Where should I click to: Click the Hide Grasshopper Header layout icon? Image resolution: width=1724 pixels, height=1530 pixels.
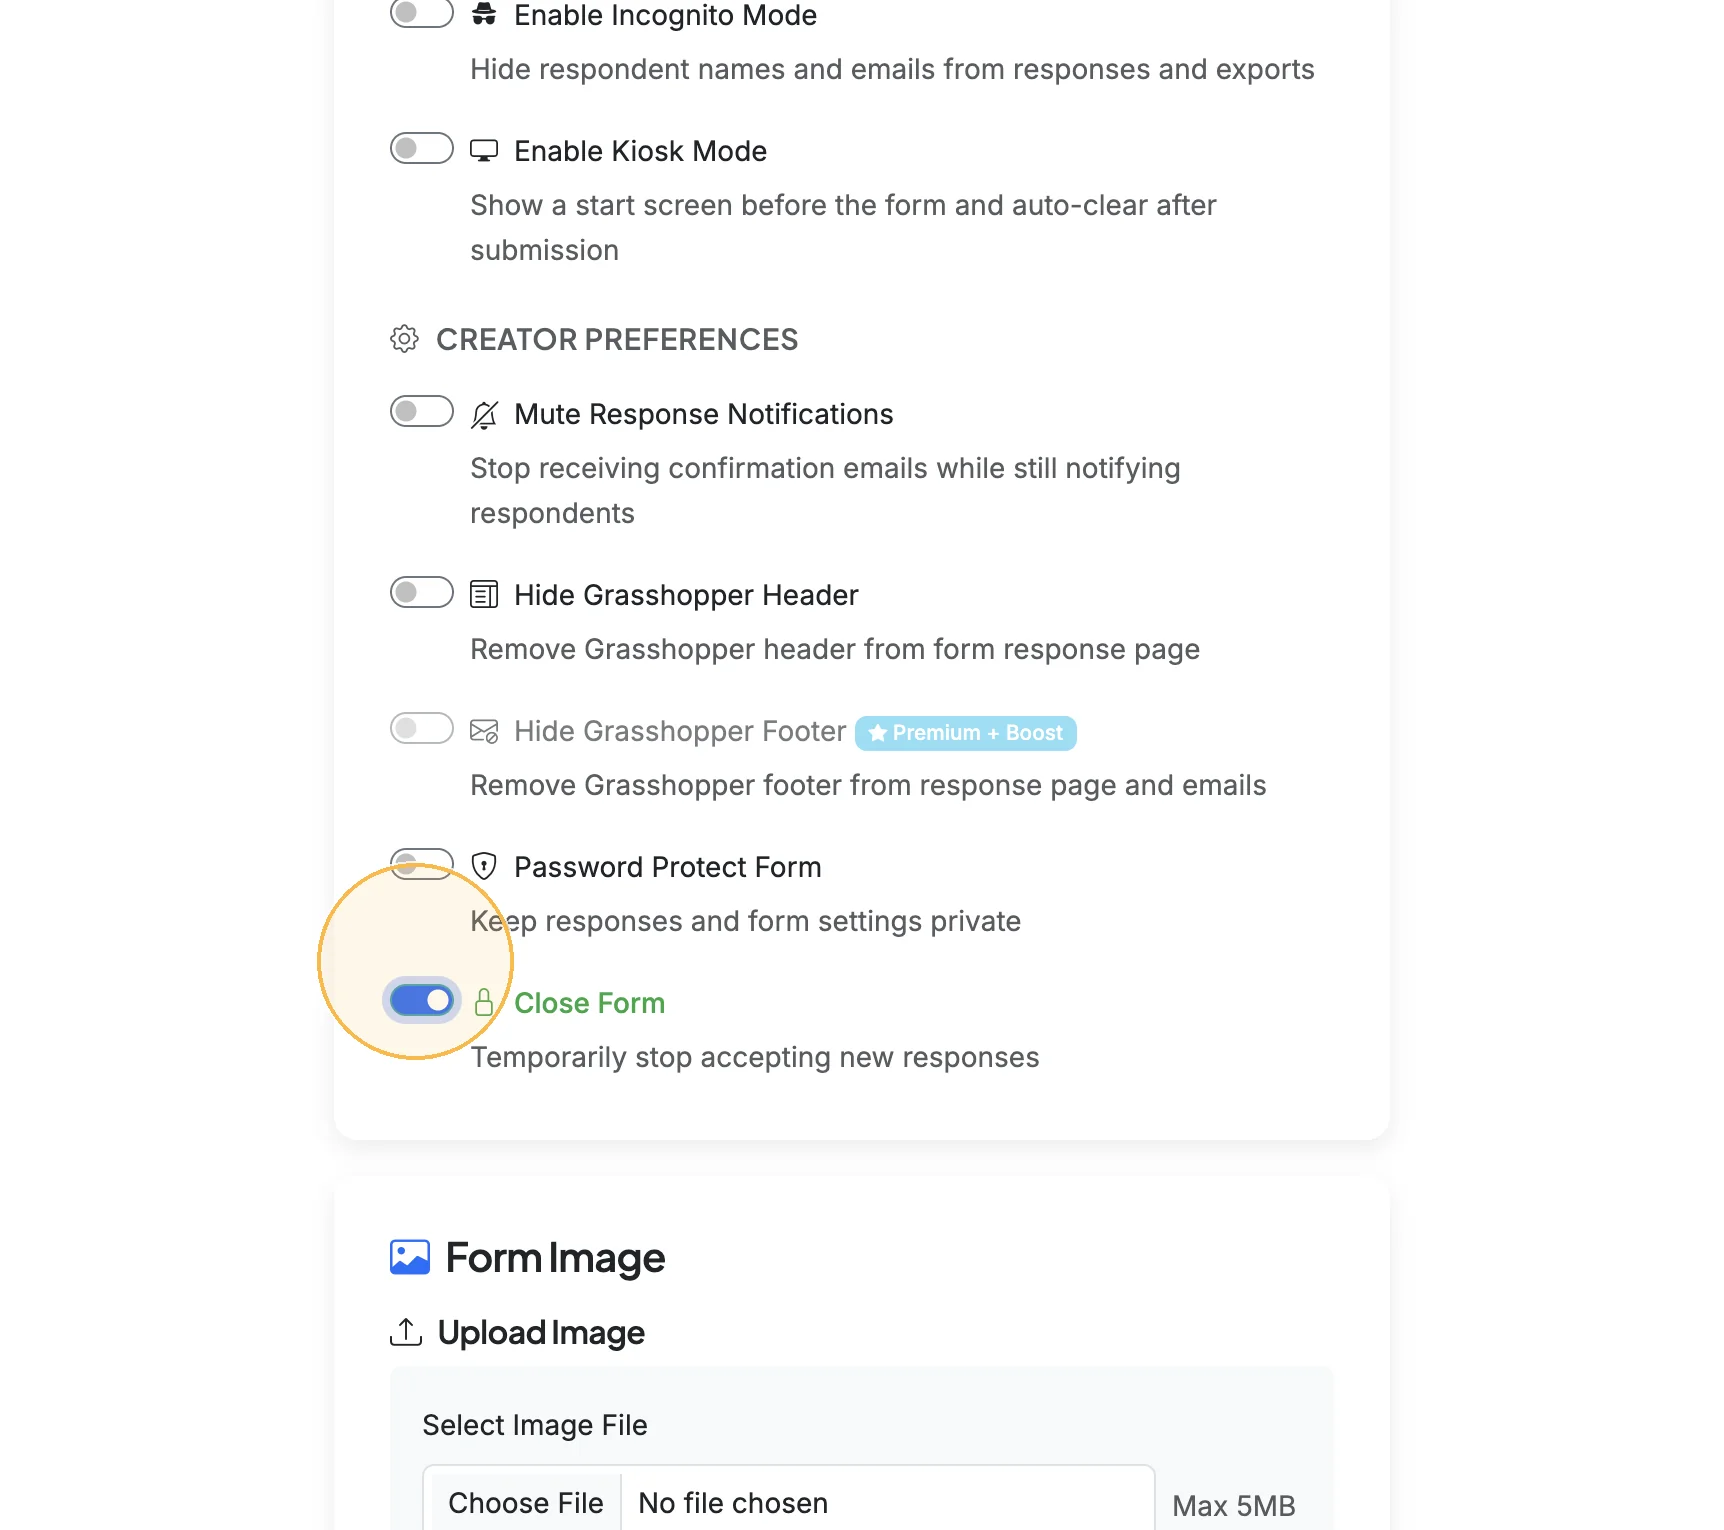pos(484,595)
